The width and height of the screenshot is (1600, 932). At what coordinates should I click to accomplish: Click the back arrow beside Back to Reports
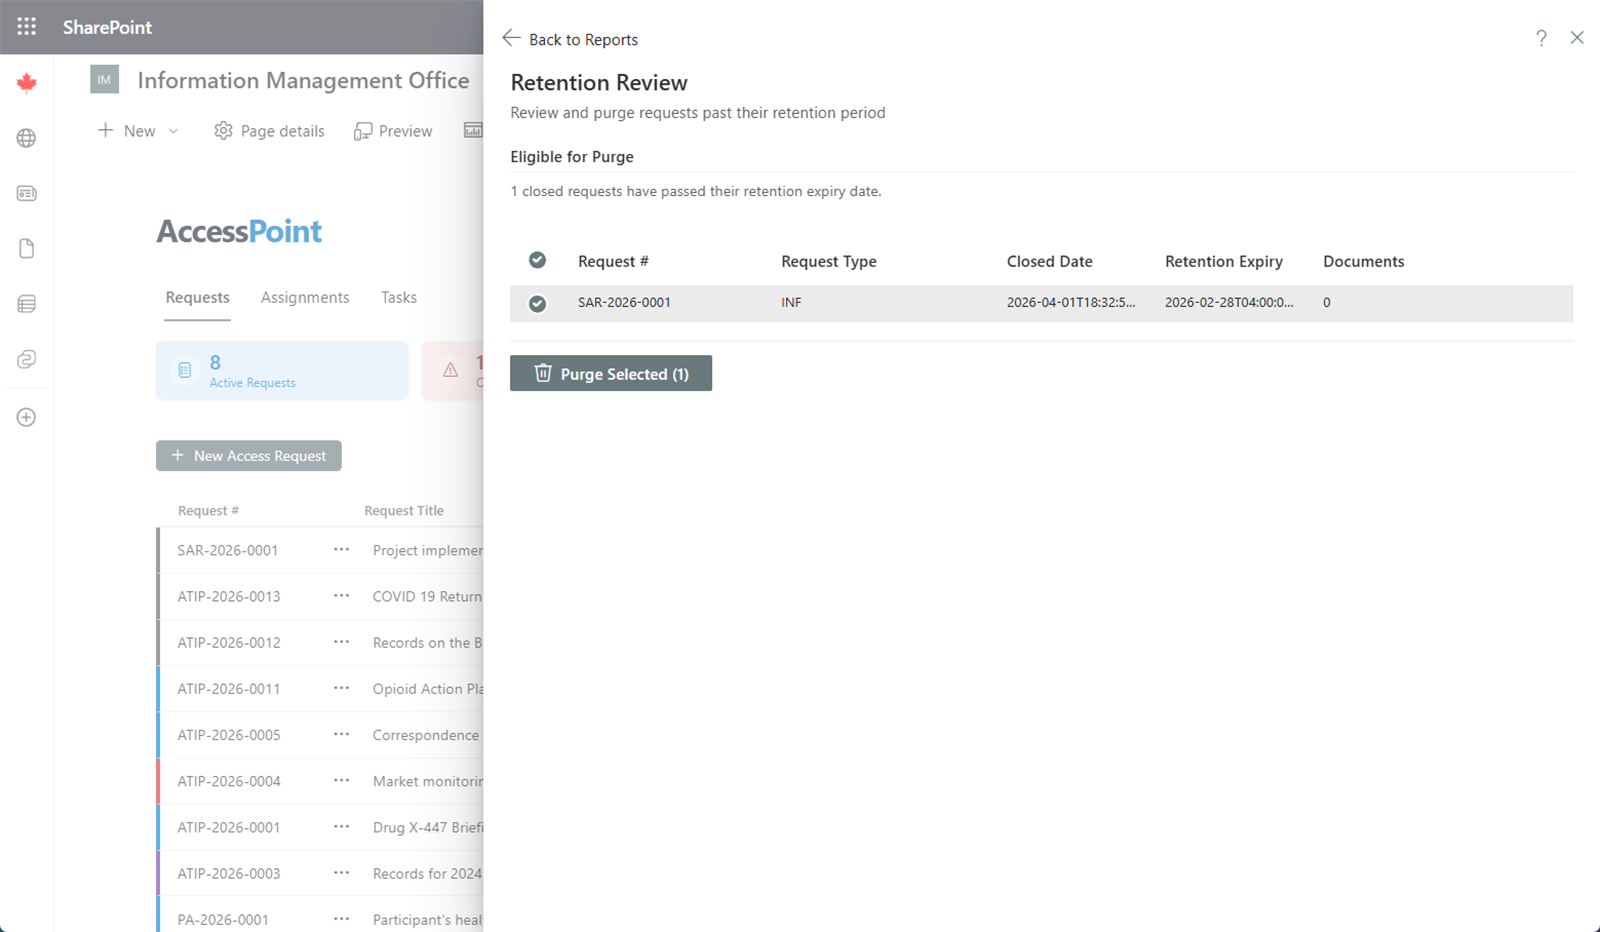(511, 37)
